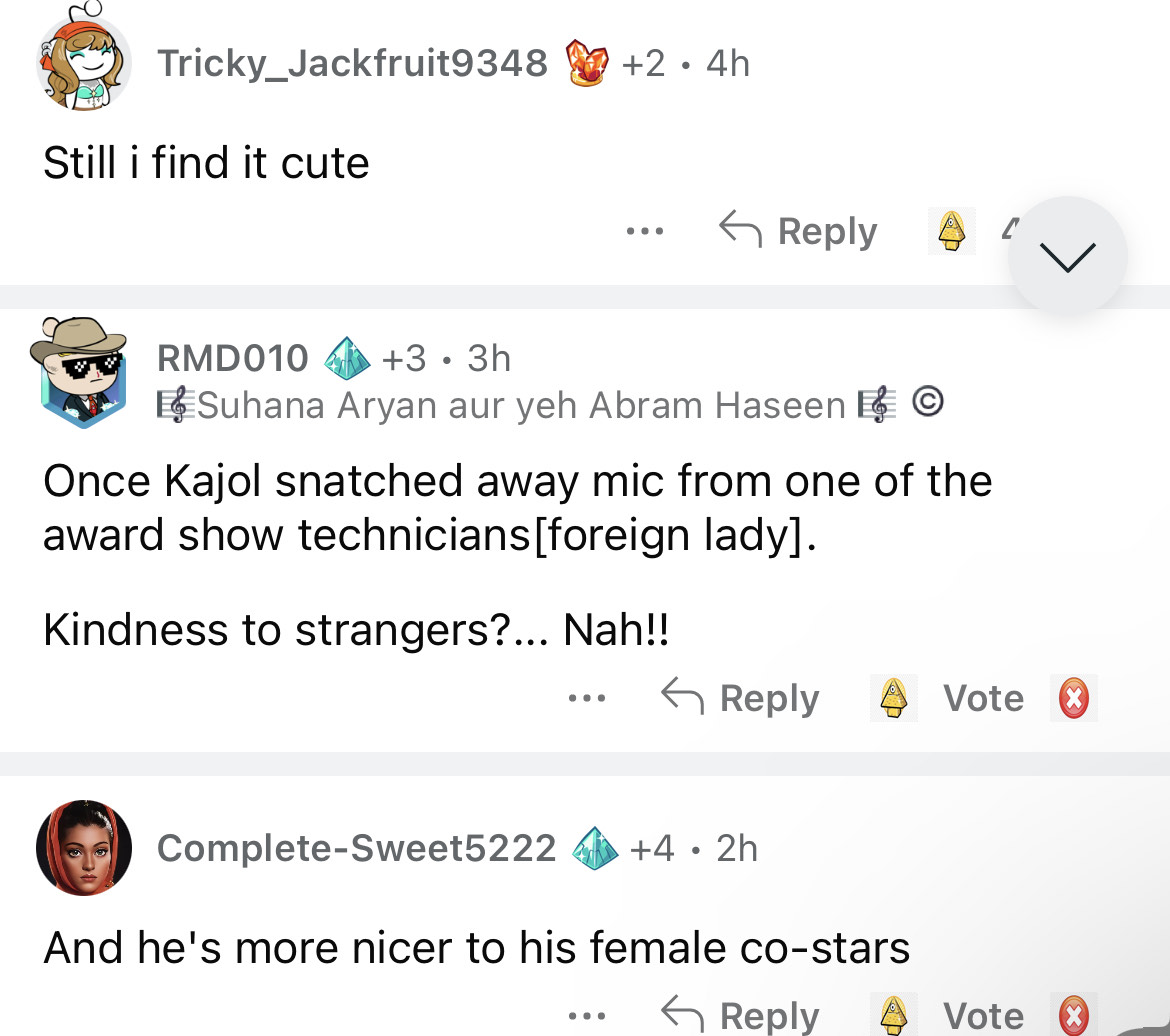Upvote Tricky_Jackfruit9348's comment

tap(950, 232)
